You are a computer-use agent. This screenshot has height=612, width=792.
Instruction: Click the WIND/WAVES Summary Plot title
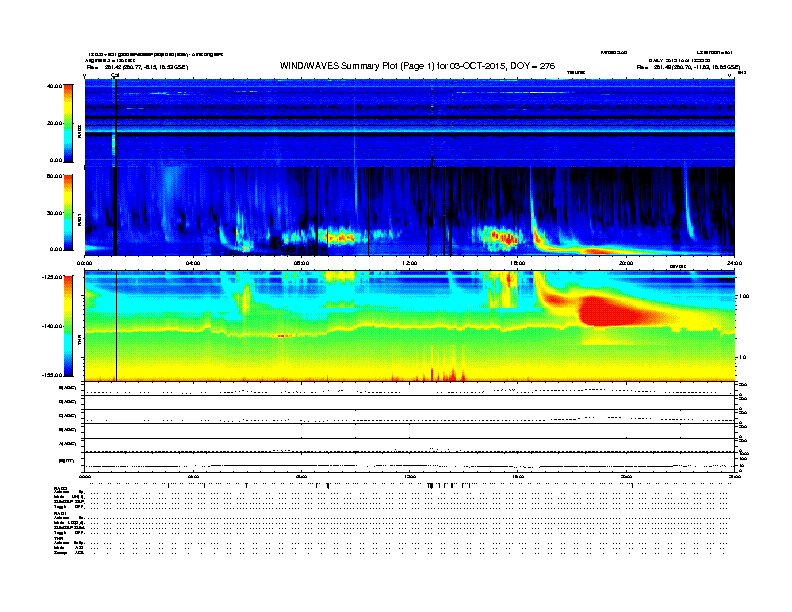coord(417,66)
